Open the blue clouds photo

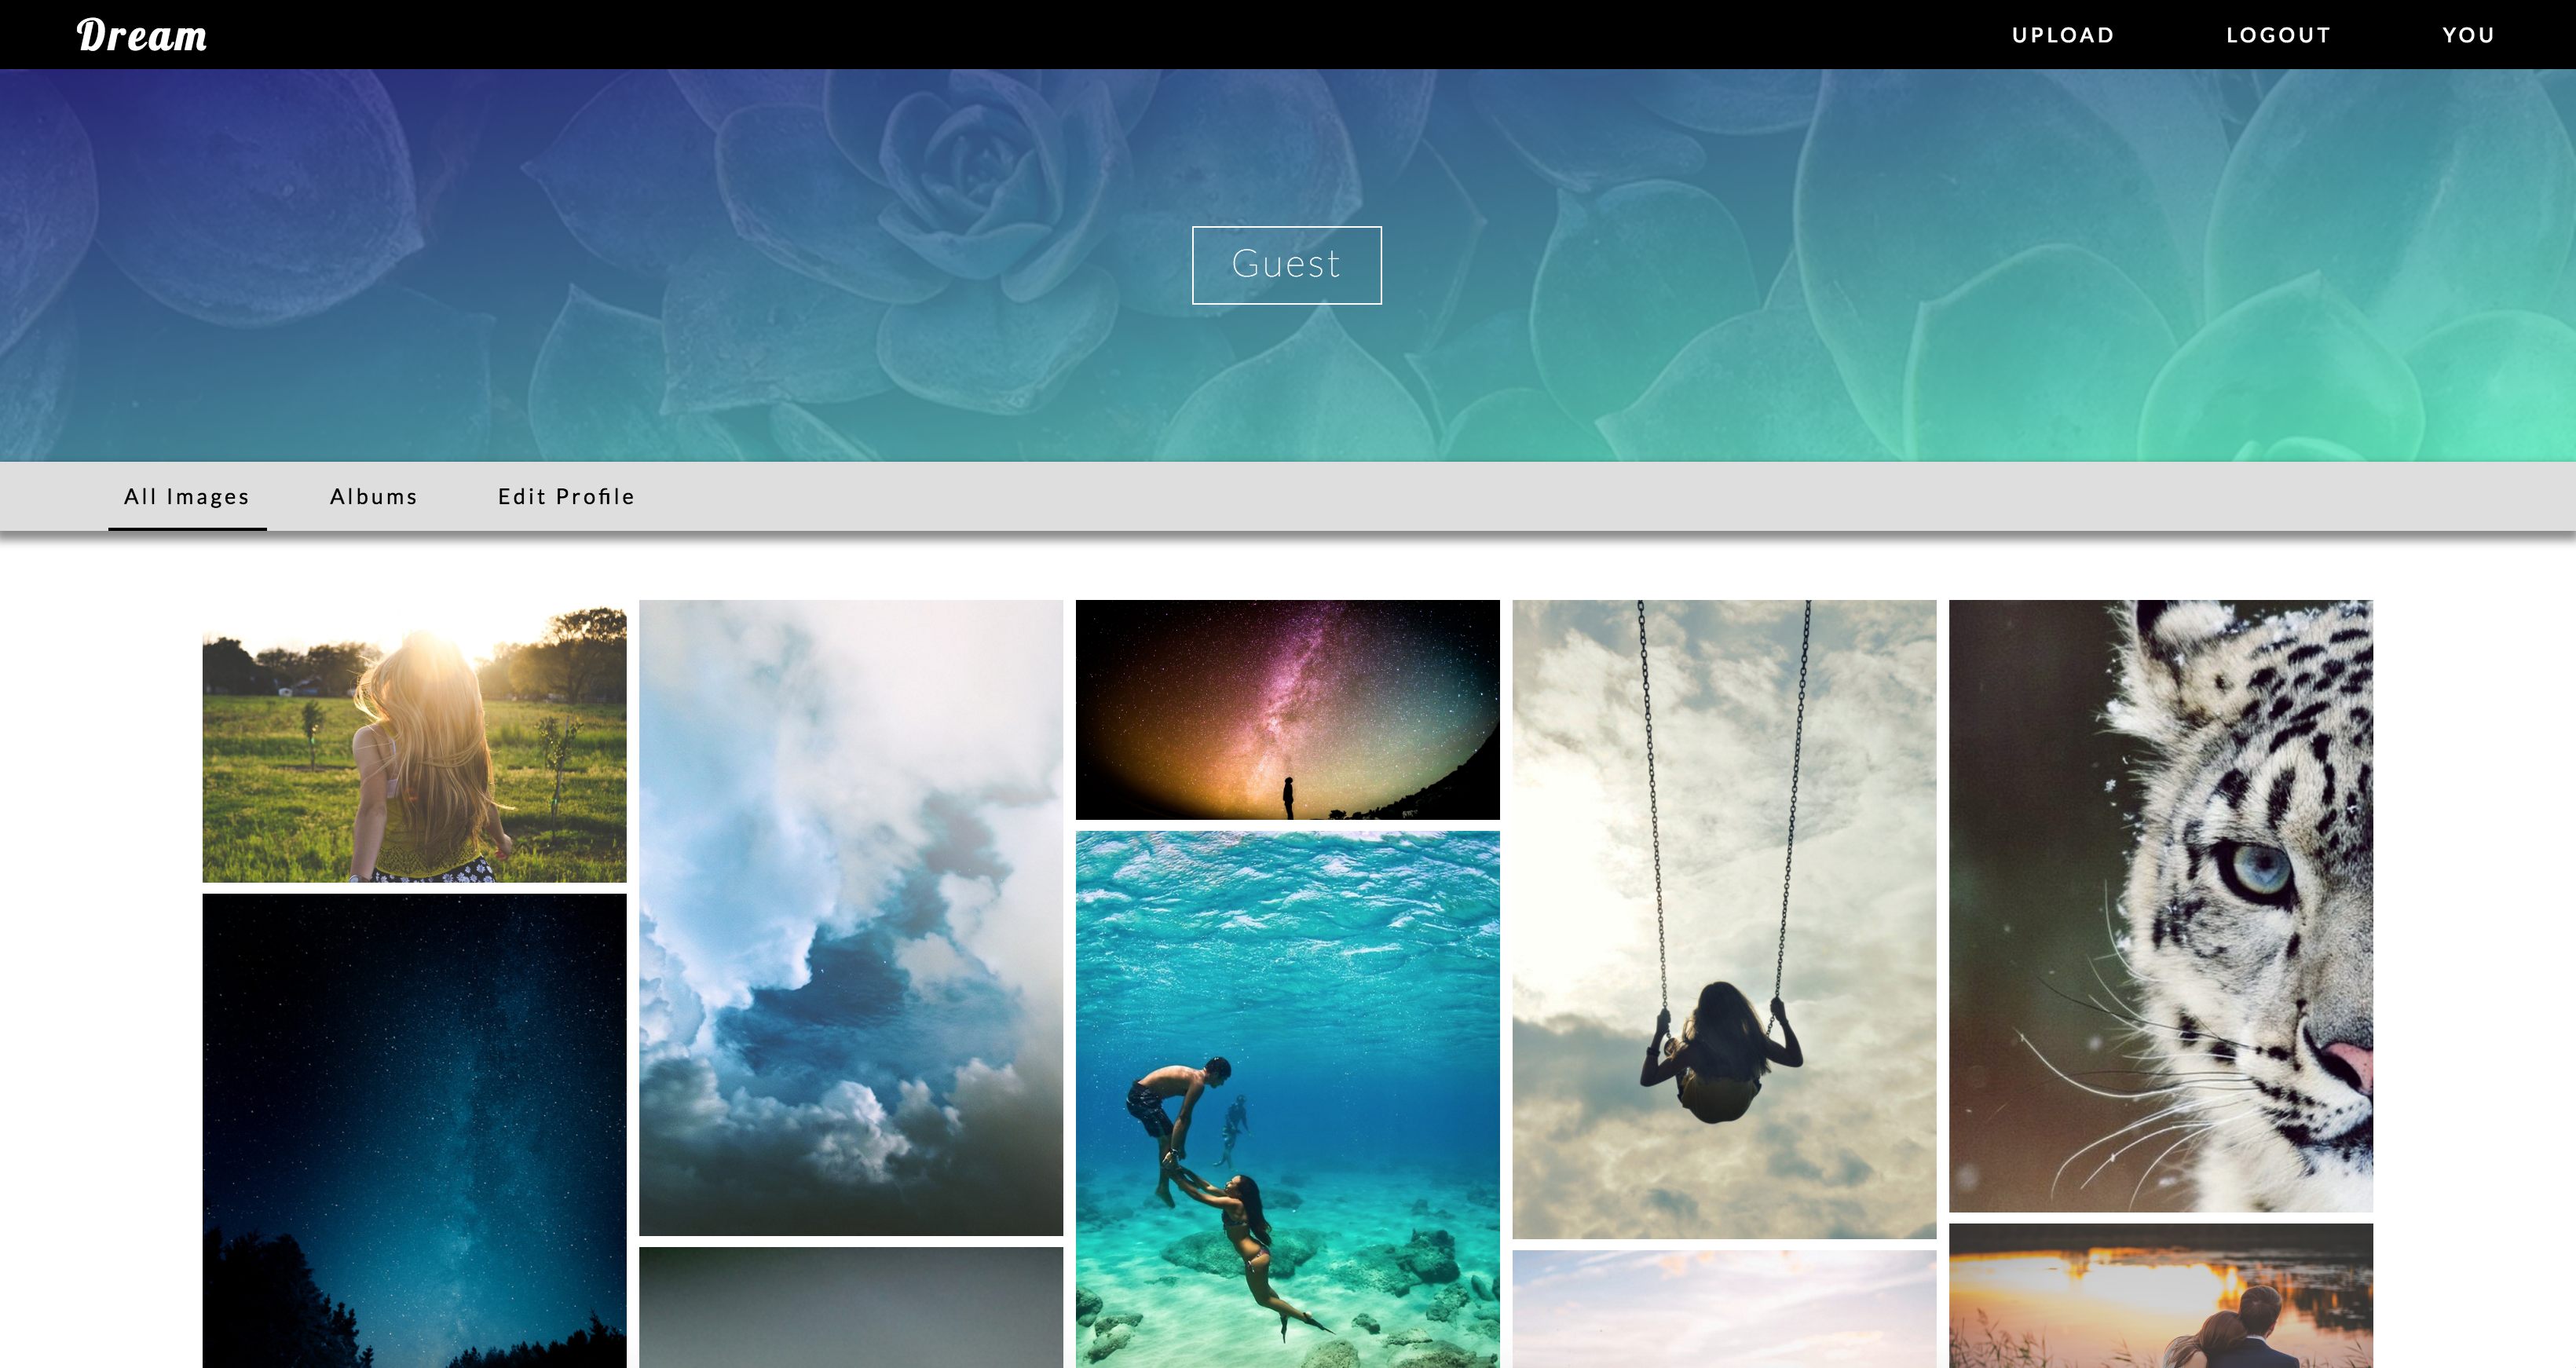850,917
